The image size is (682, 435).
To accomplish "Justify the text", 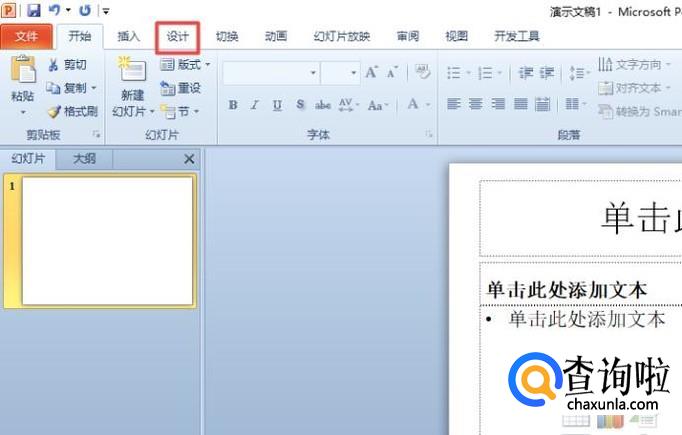I will (x=521, y=104).
